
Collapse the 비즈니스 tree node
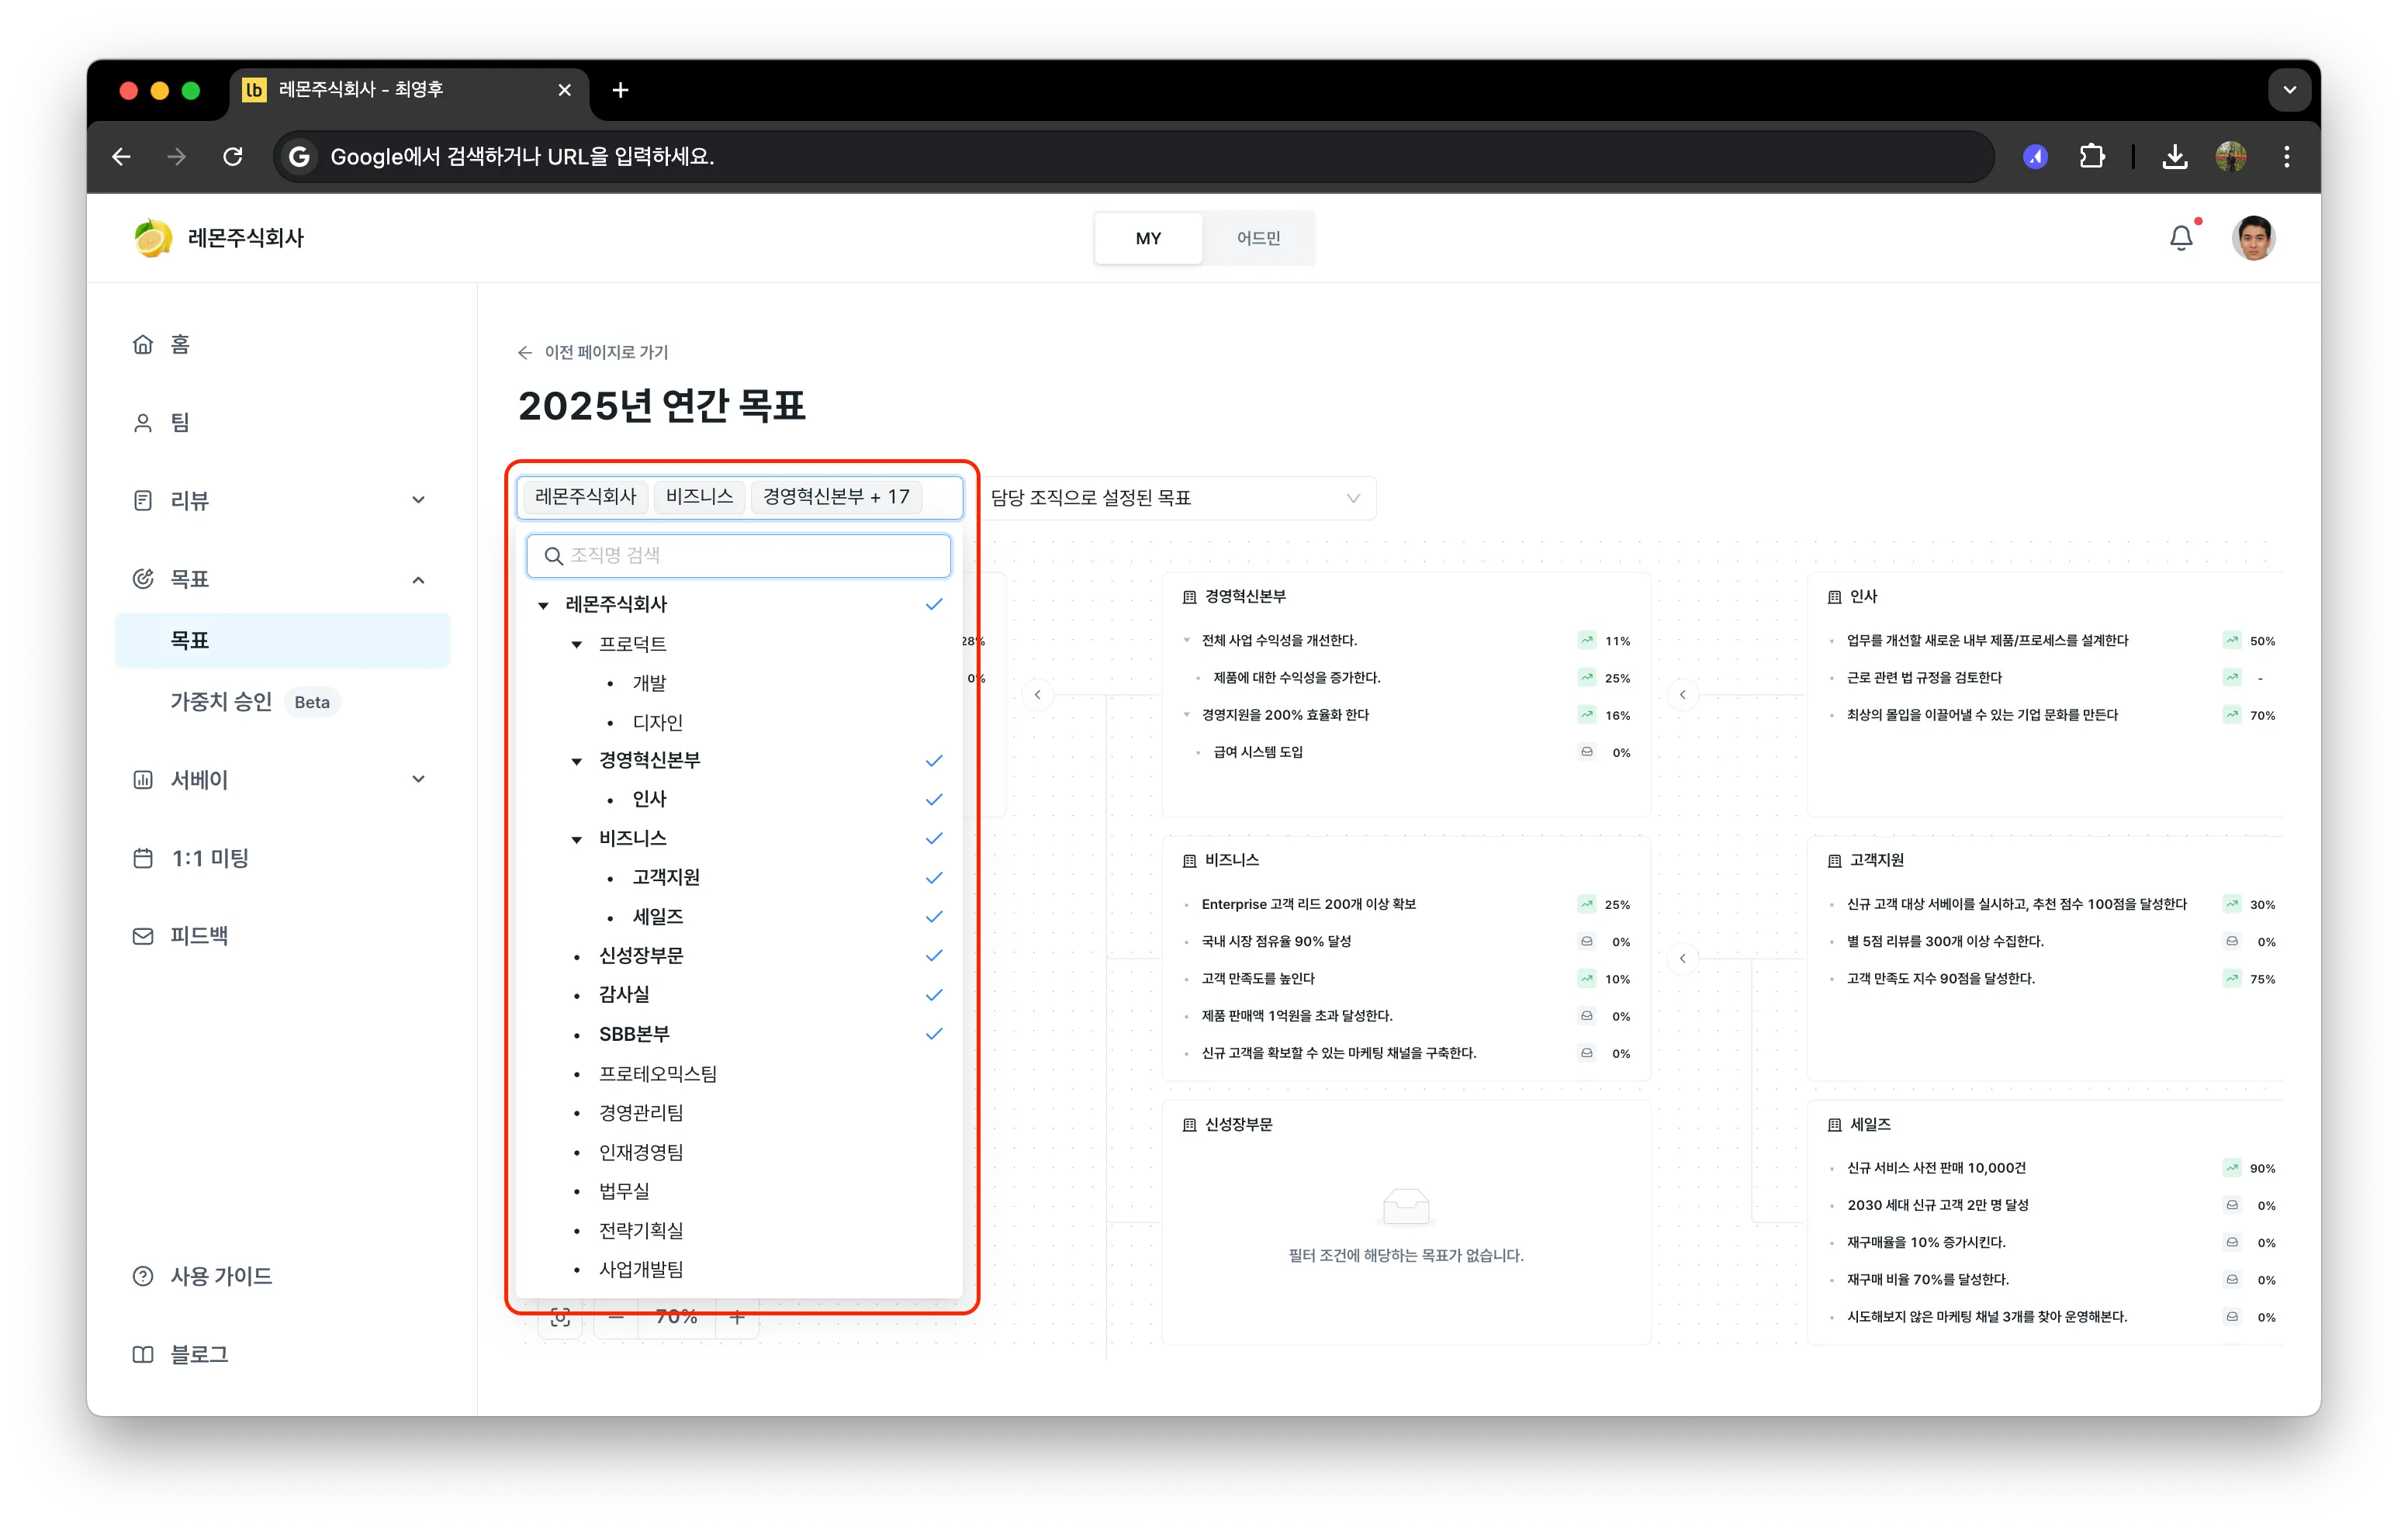pyautogui.click(x=577, y=839)
